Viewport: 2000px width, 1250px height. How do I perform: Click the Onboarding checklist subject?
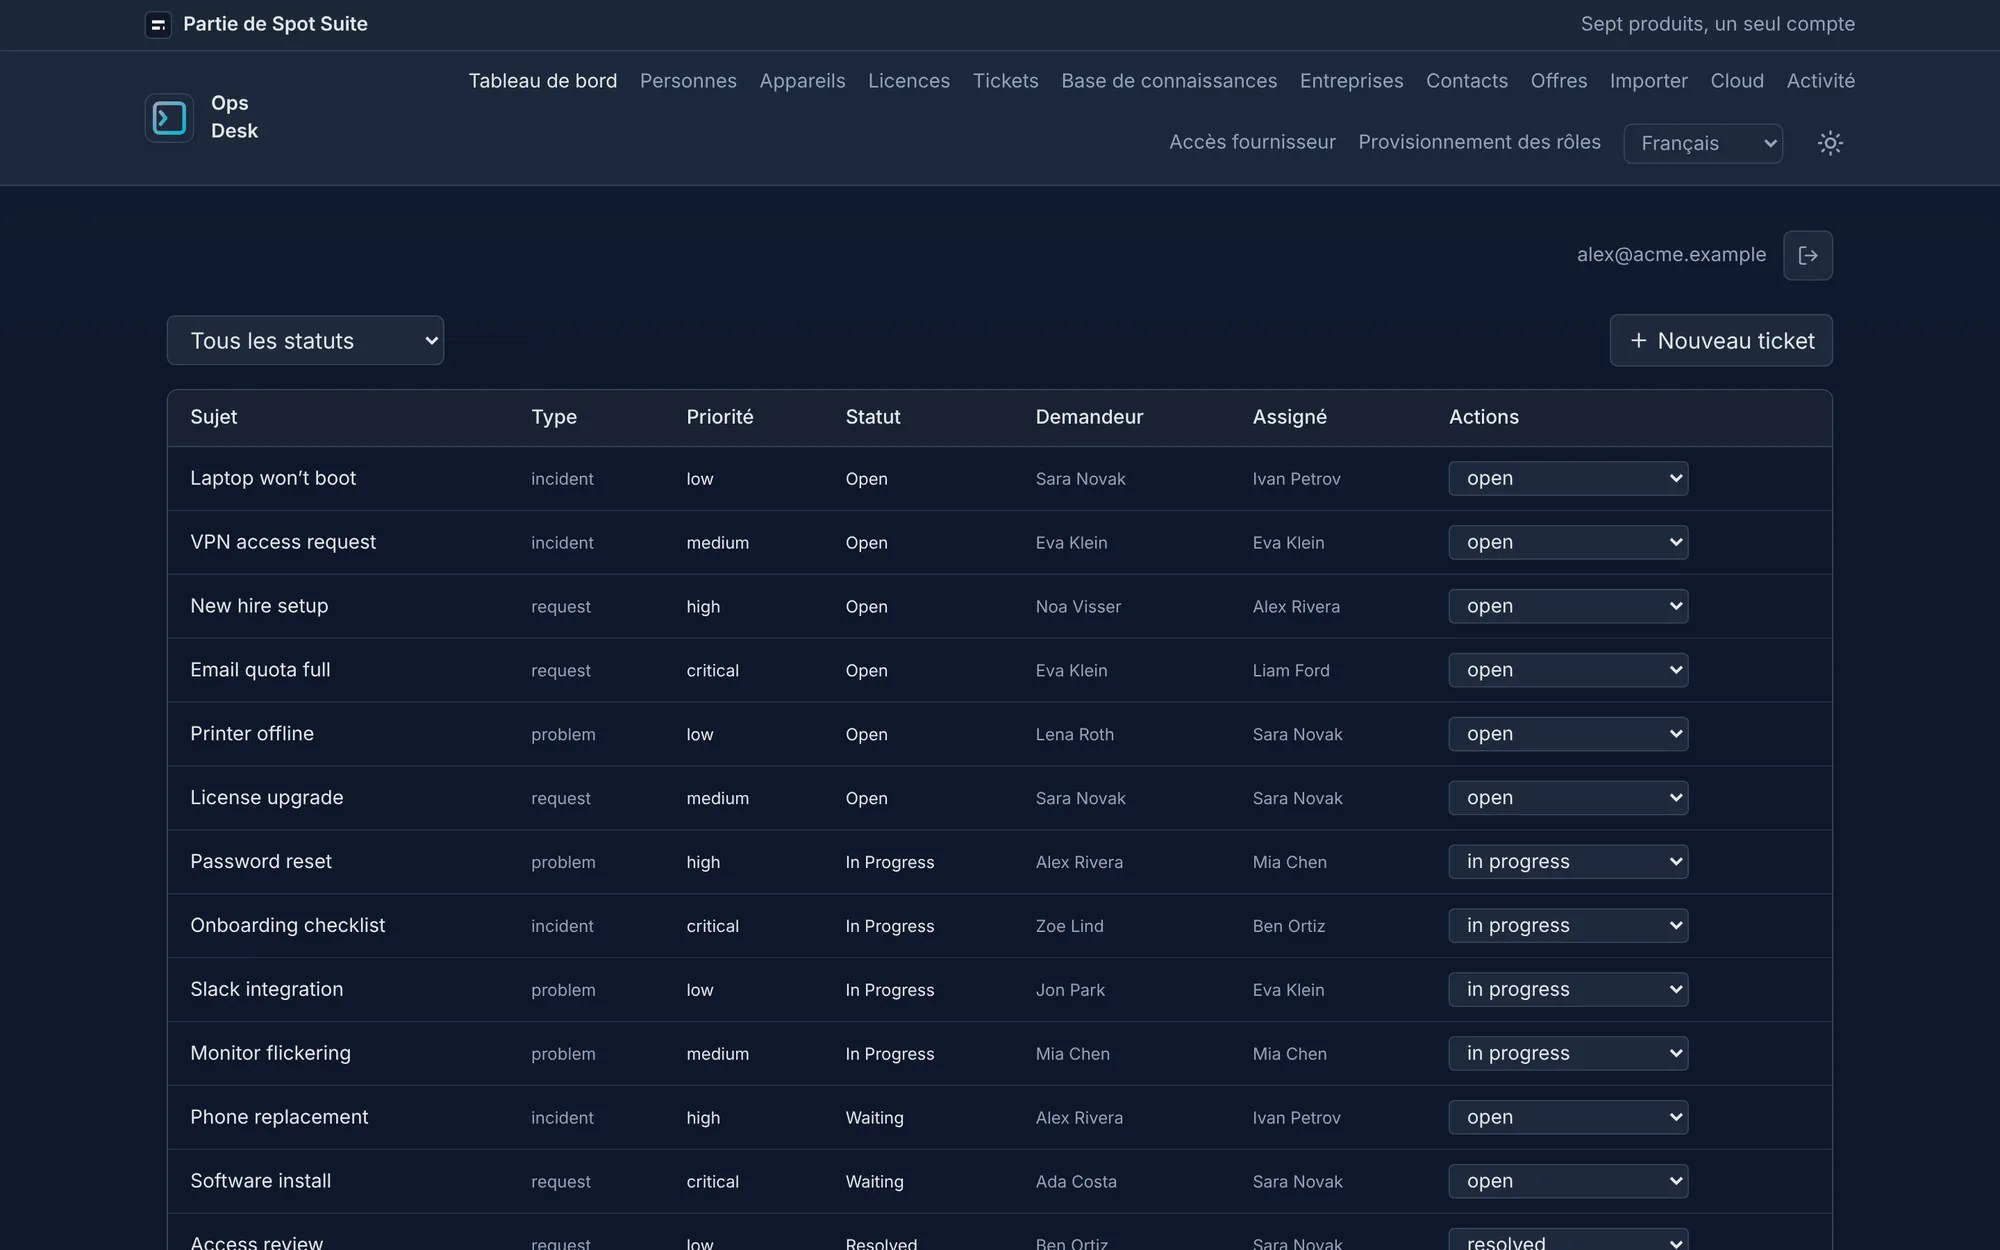click(288, 926)
